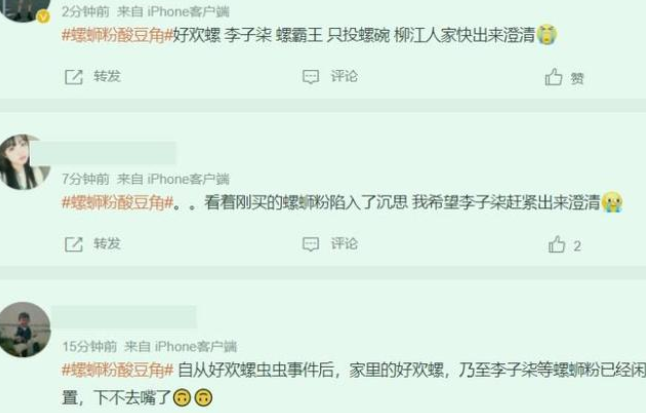Click repost icon on first post

pyautogui.click(x=74, y=77)
